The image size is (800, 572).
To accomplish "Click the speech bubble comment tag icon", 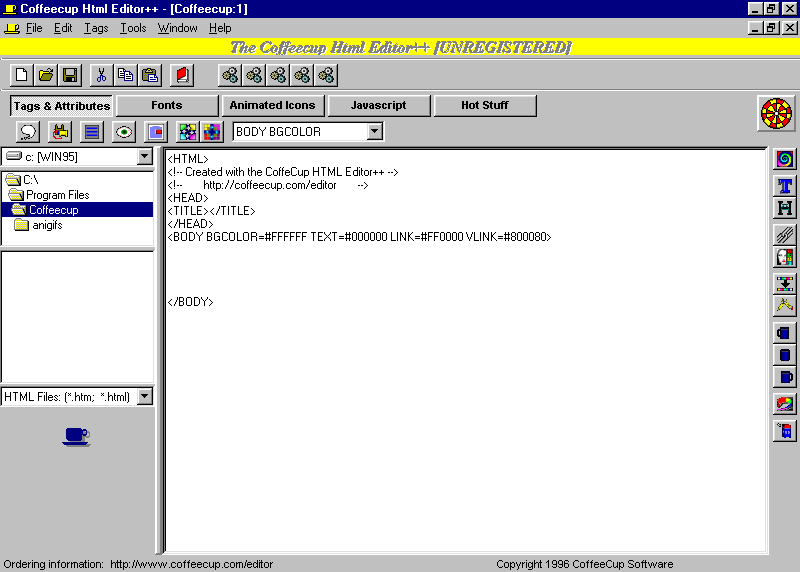I will (x=28, y=132).
